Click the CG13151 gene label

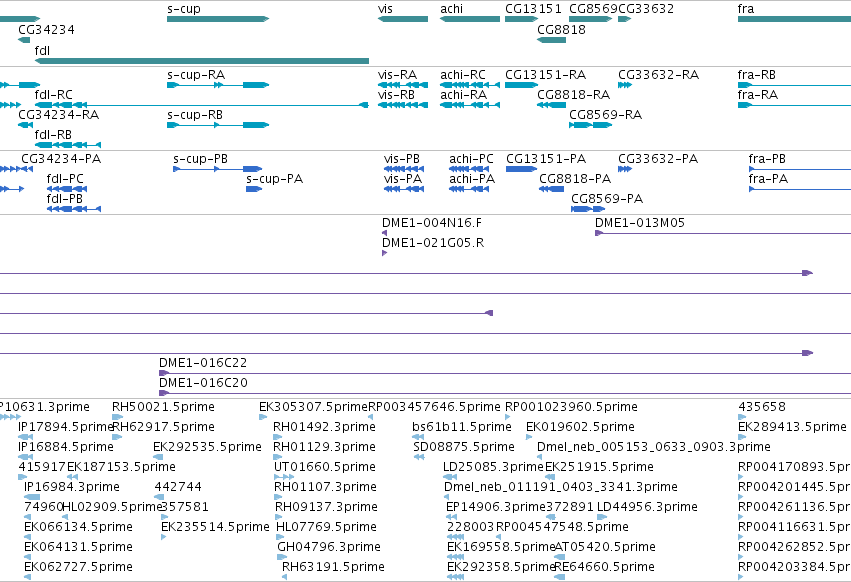tap(533, 9)
